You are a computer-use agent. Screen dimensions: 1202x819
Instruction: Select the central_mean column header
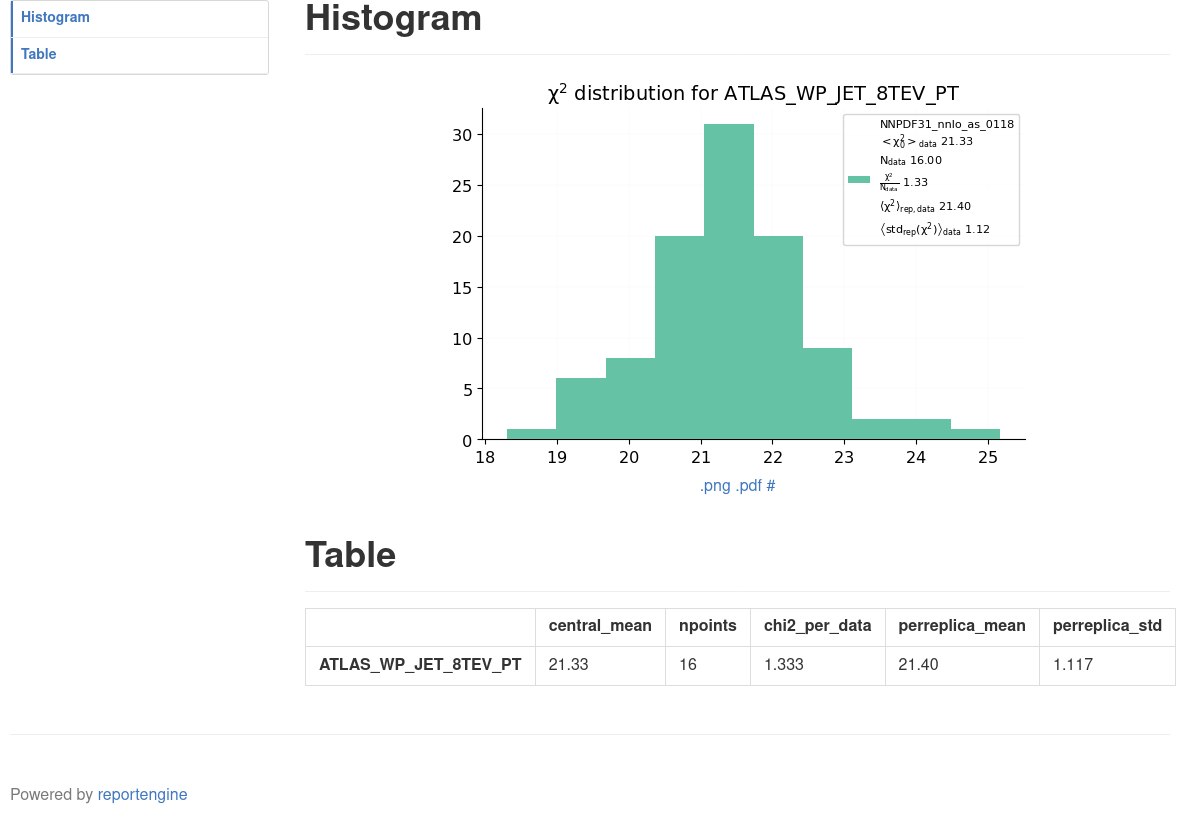pos(600,626)
